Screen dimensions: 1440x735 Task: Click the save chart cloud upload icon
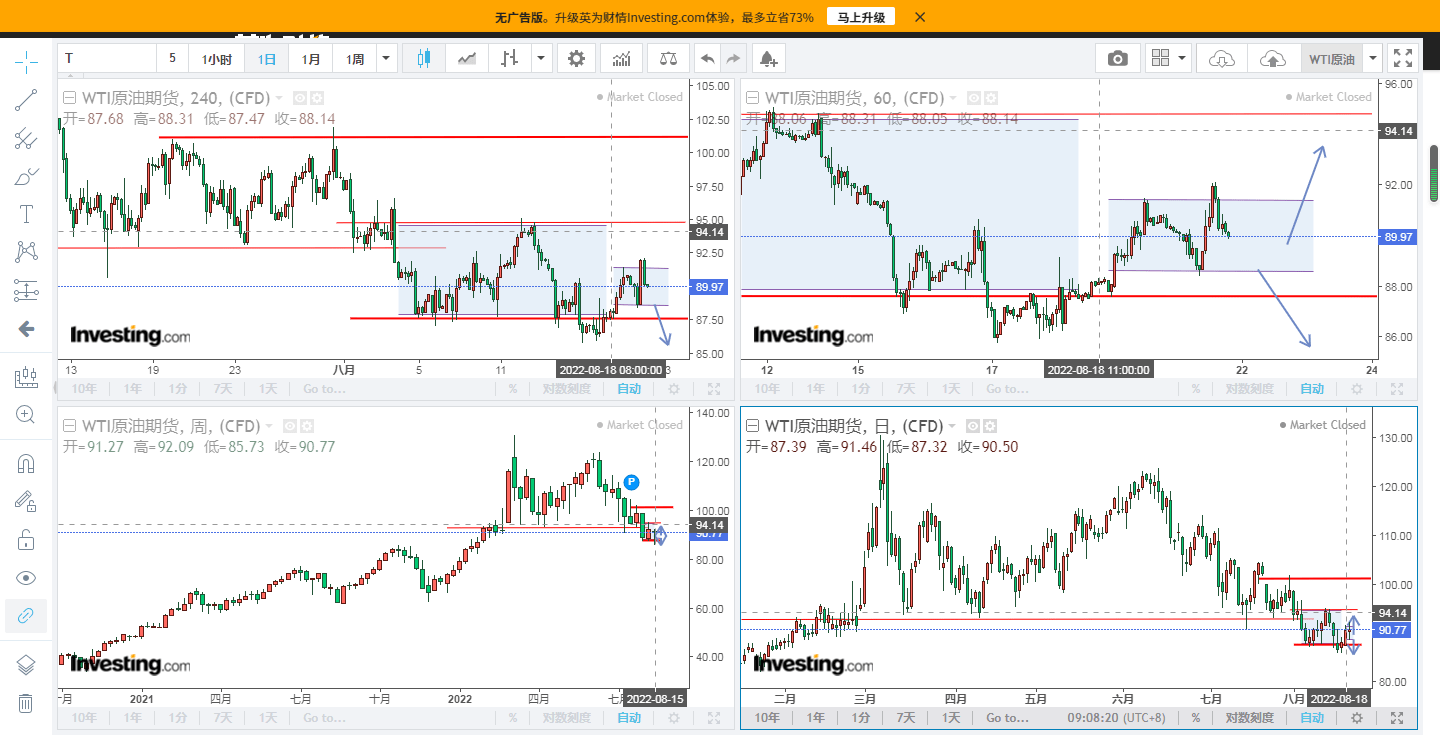point(1273,59)
